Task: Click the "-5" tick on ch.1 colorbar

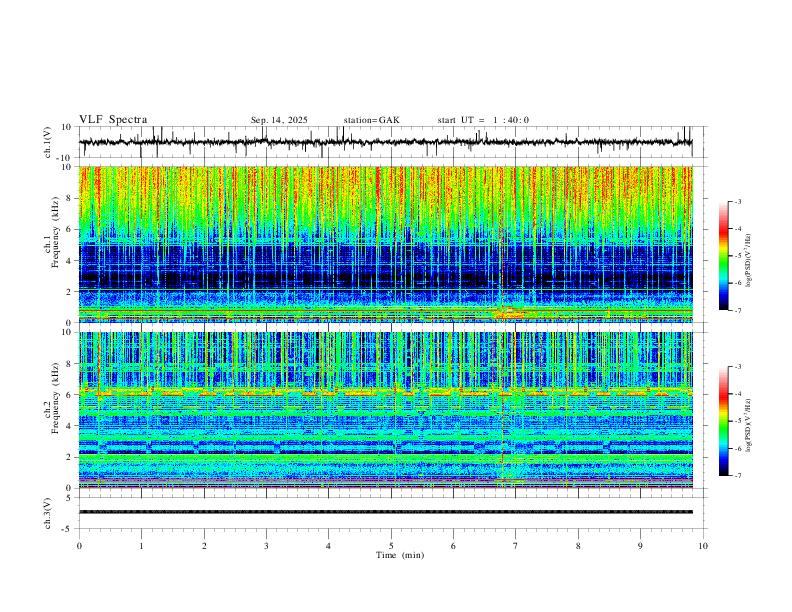Action: [x=737, y=256]
